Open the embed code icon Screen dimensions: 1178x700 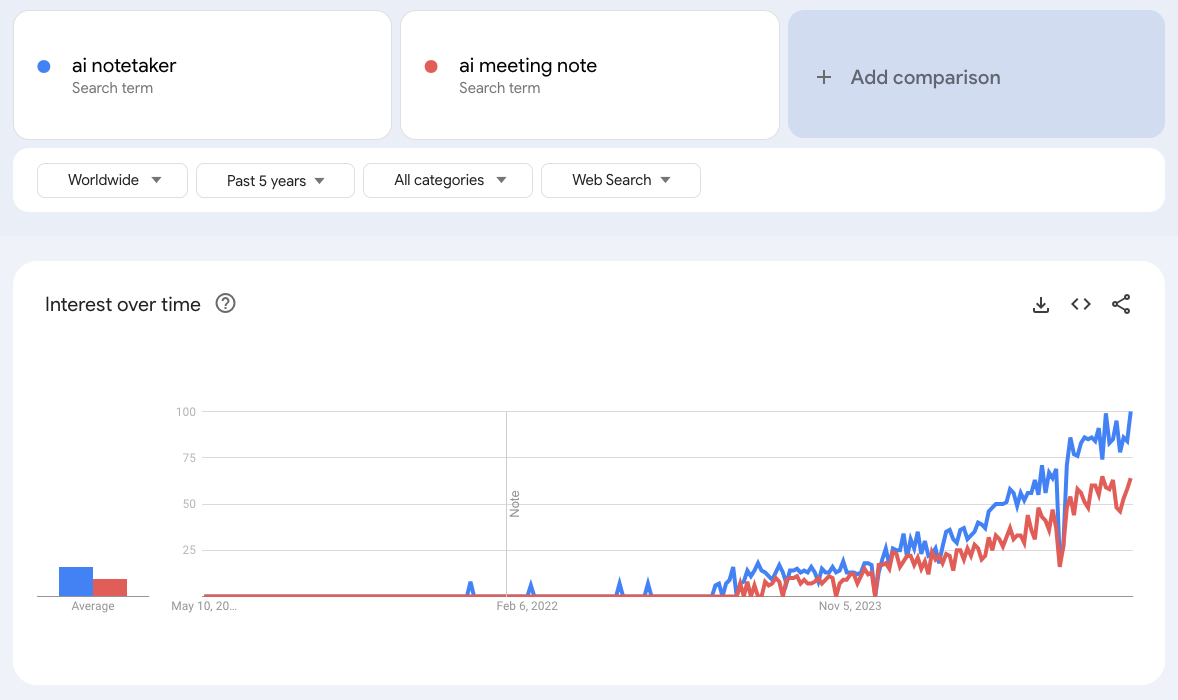1081,305
